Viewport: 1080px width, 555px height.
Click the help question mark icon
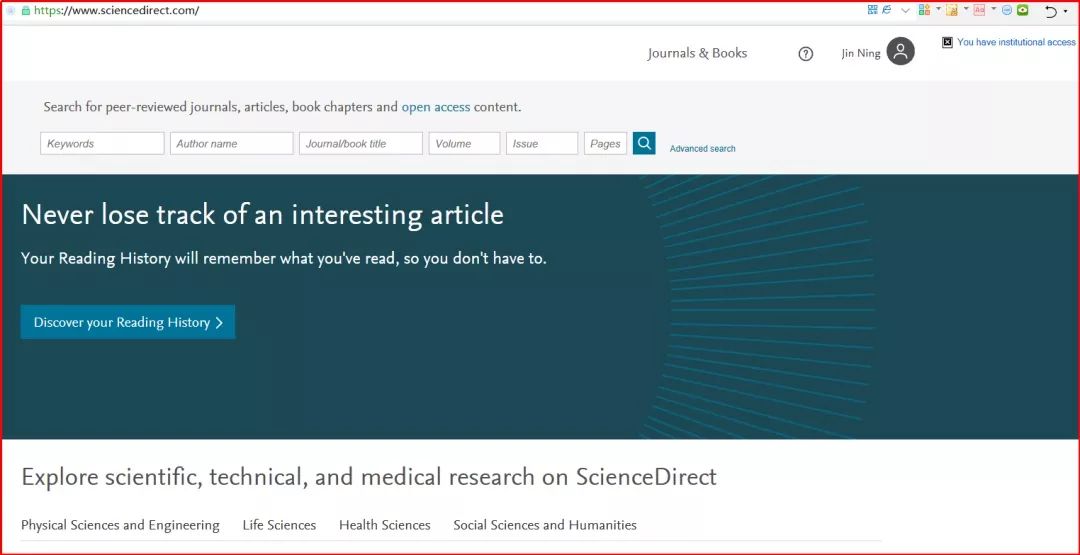pos(806,54)
